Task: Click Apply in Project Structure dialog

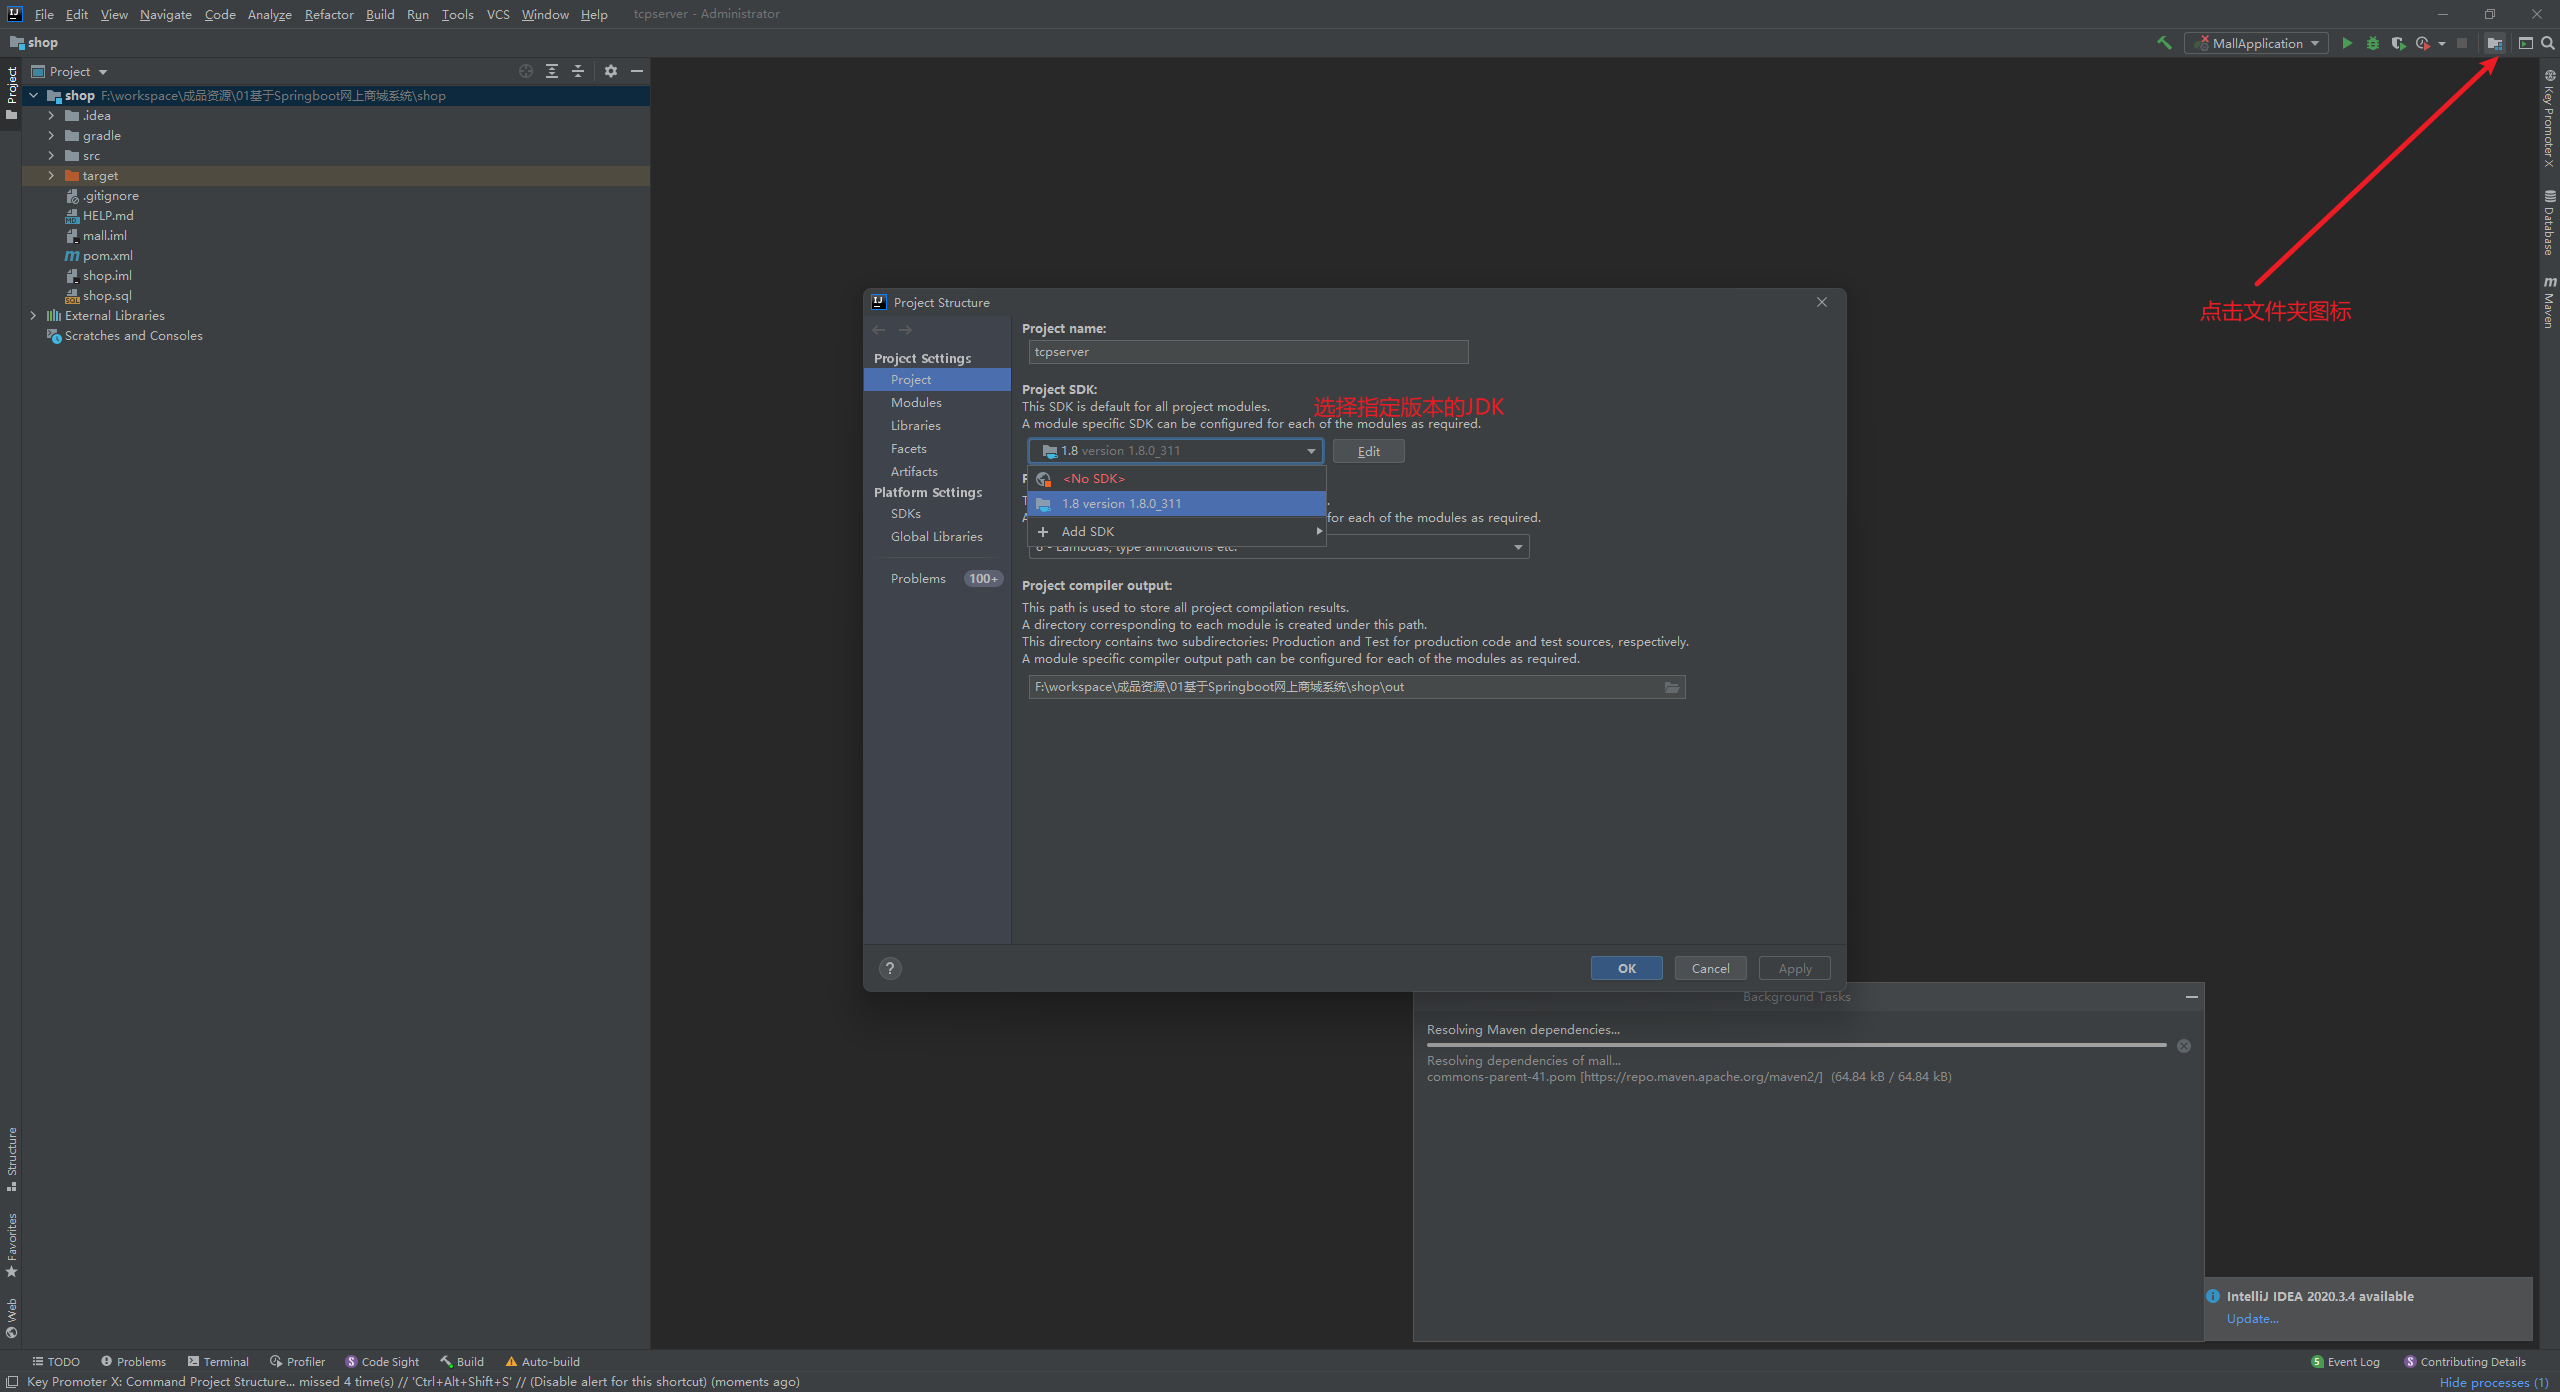Action: pos(1795,968)
